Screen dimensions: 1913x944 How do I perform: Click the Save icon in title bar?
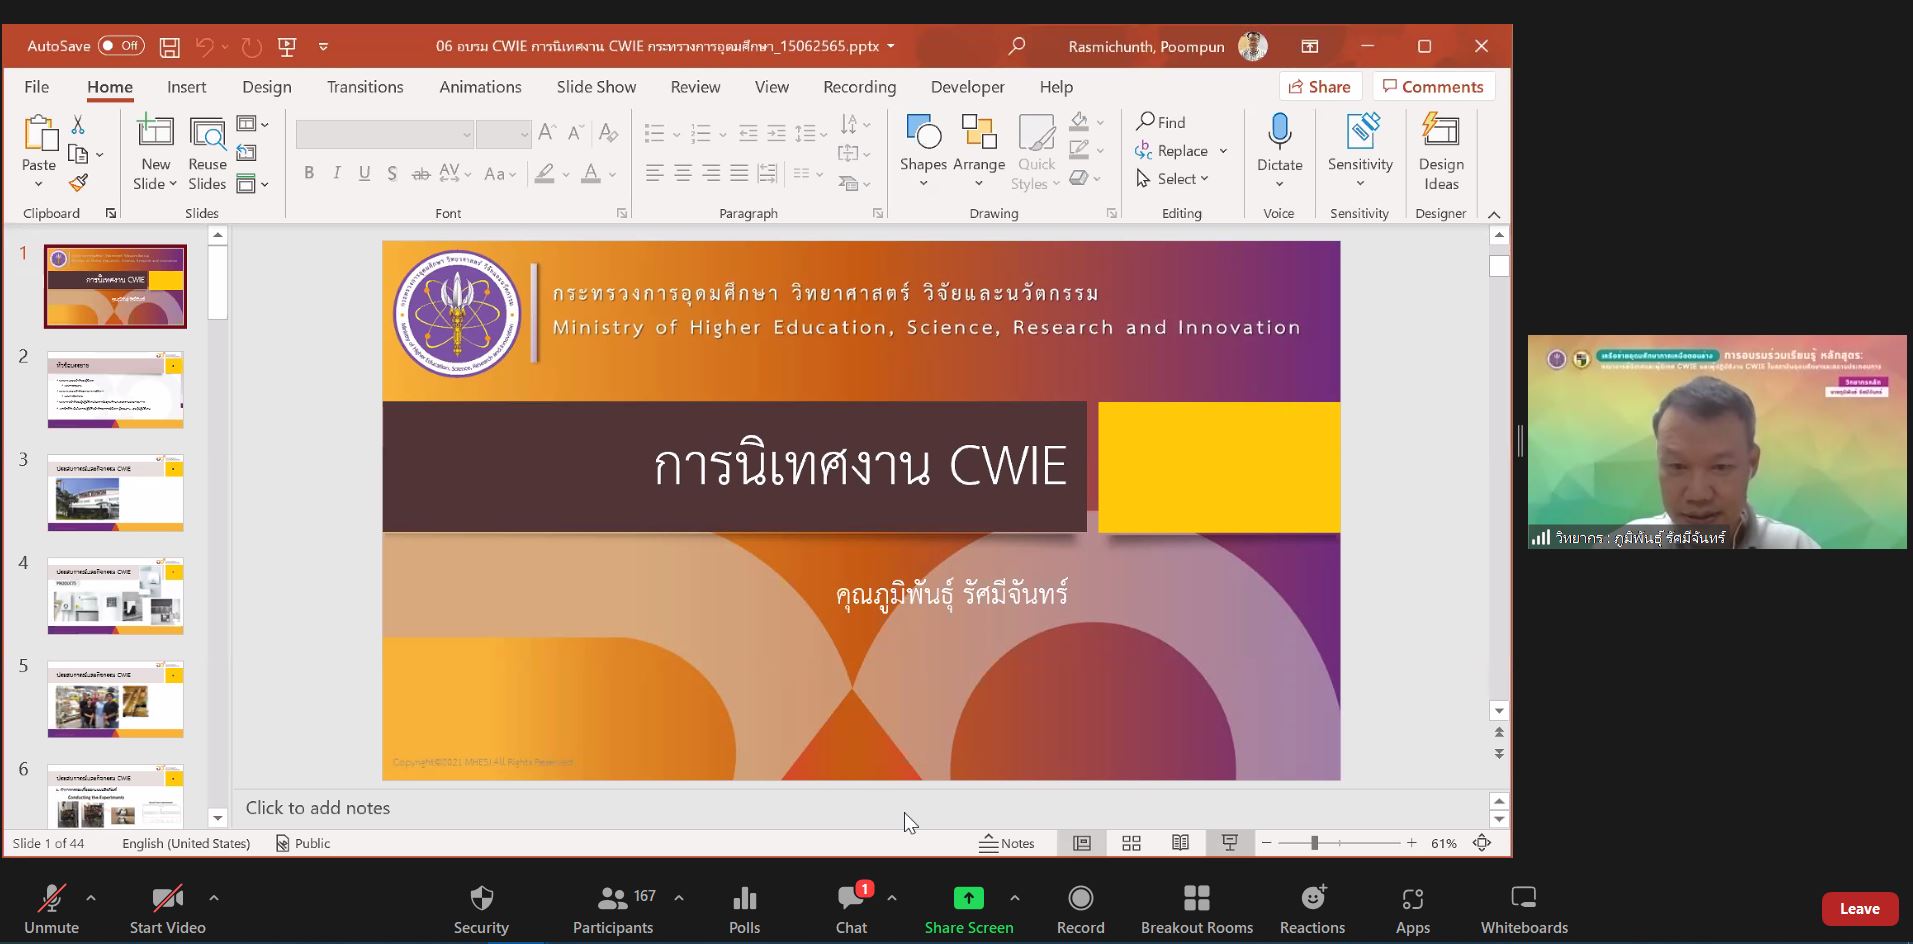(170, 46)
